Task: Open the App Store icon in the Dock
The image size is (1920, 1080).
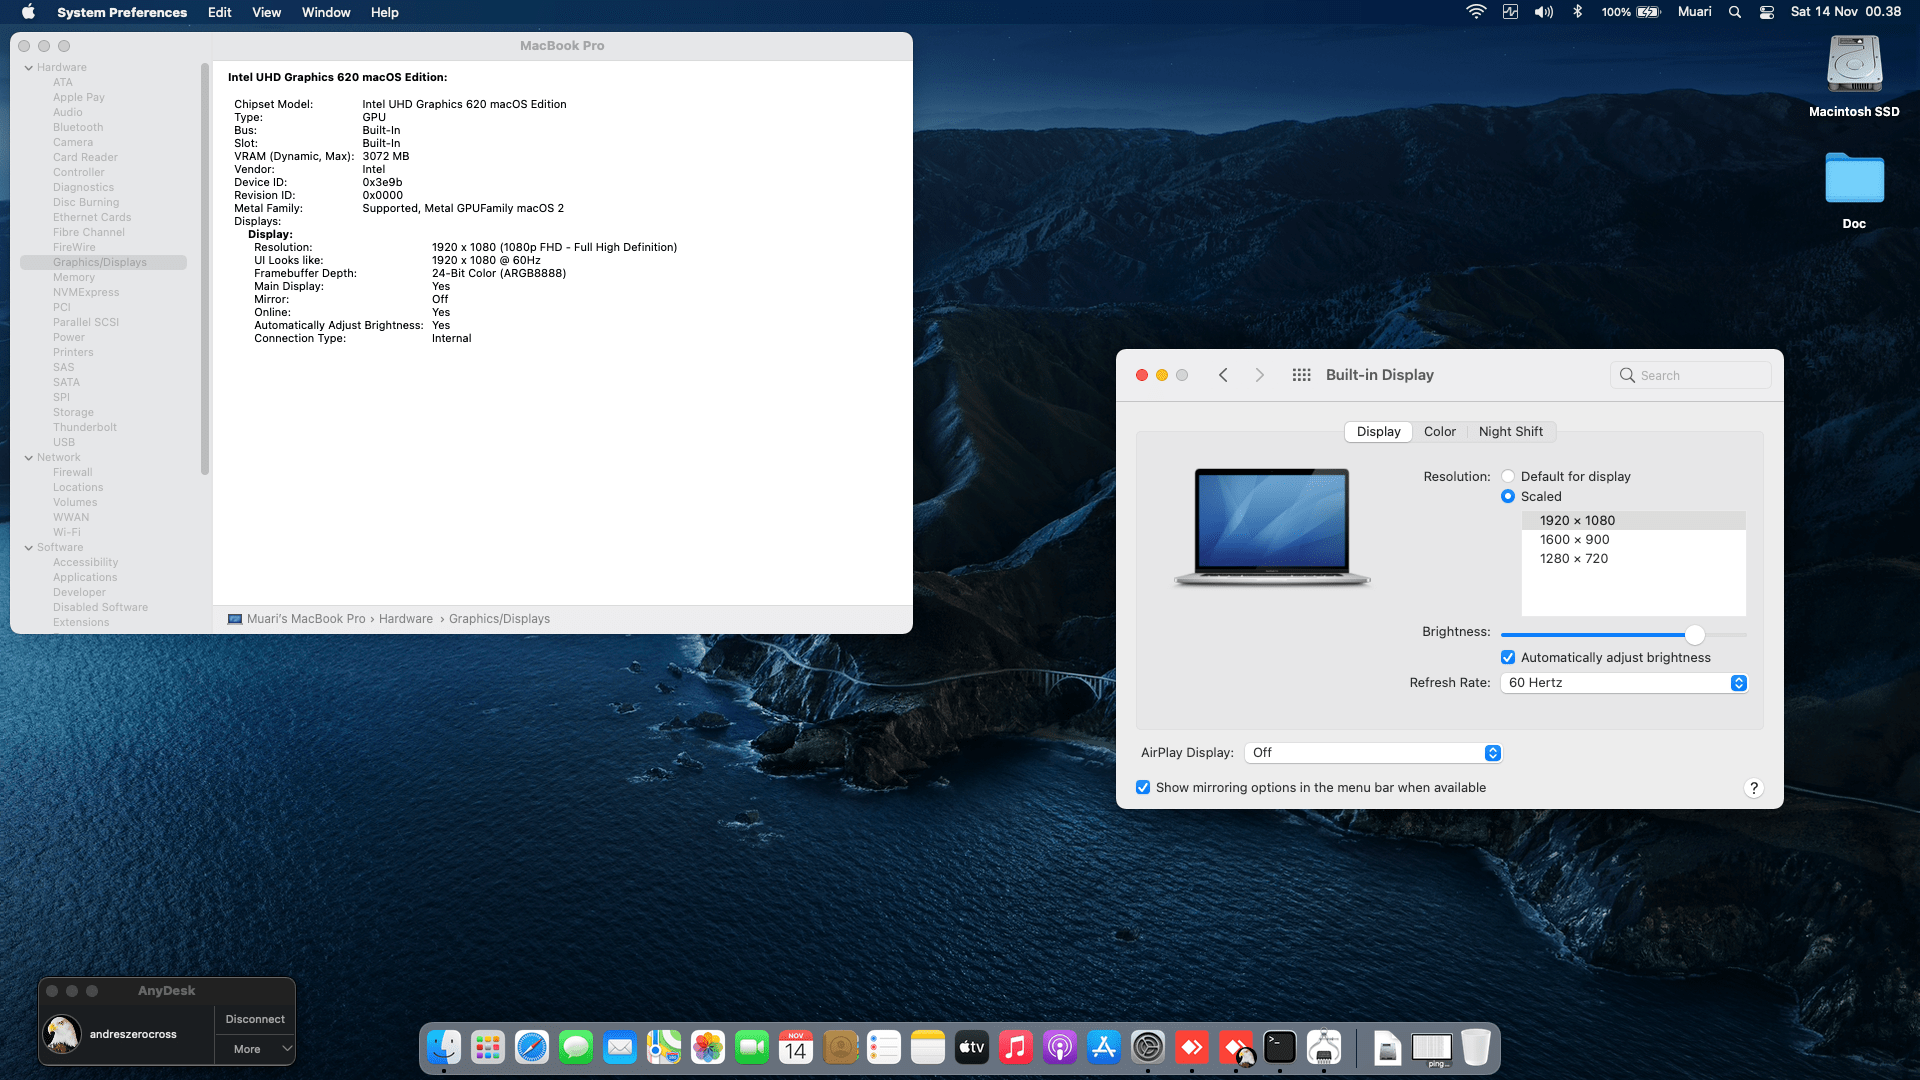Action: pyautogui.click(x=1104, y=1048)
